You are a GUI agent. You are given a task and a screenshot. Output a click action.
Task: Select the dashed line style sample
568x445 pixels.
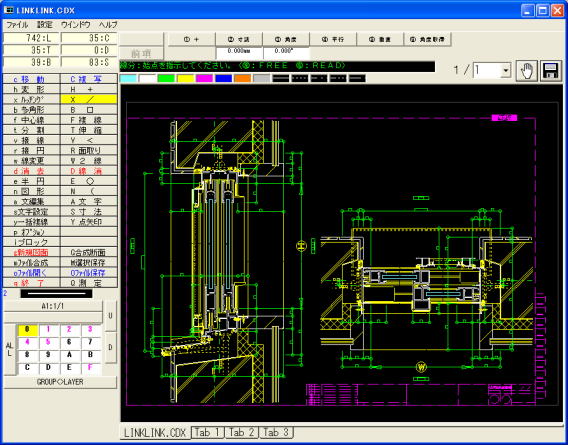coord(300,78)
